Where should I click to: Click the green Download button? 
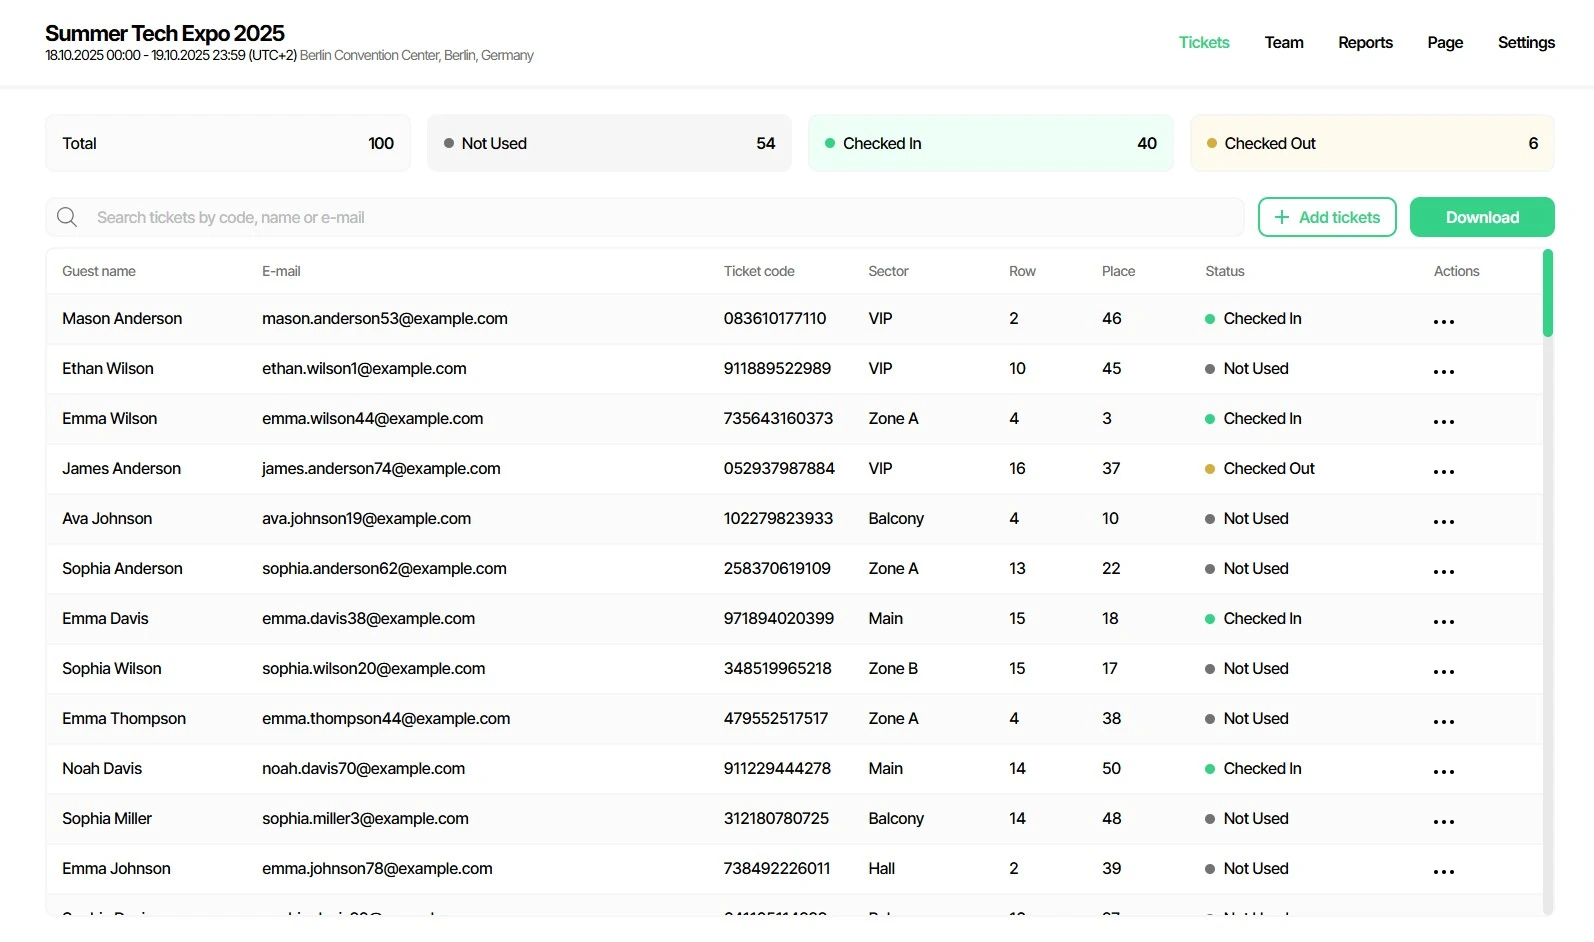click(1481, 217)
